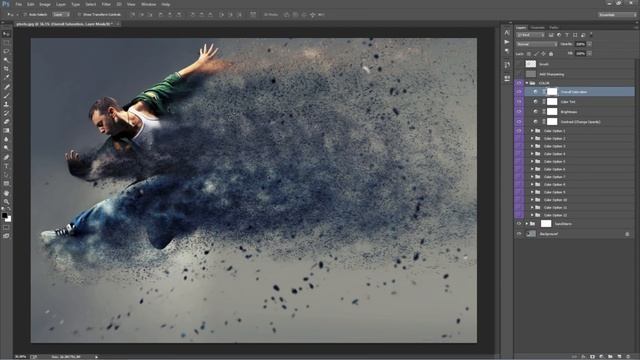Screen dimensions: 640x360
Task: Click lock all icon in Layers panel
Action: click(x=551, y=53)
